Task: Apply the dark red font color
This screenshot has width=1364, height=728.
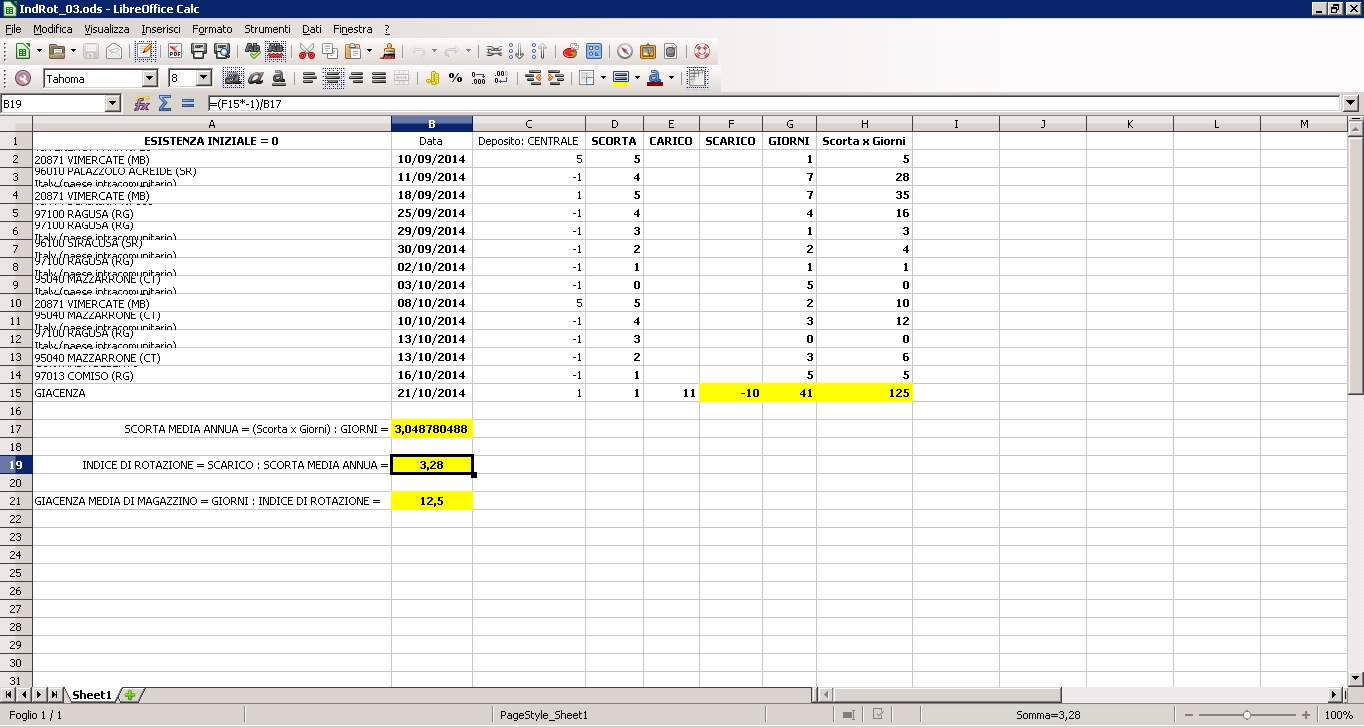Action: [x=655, y=78]
